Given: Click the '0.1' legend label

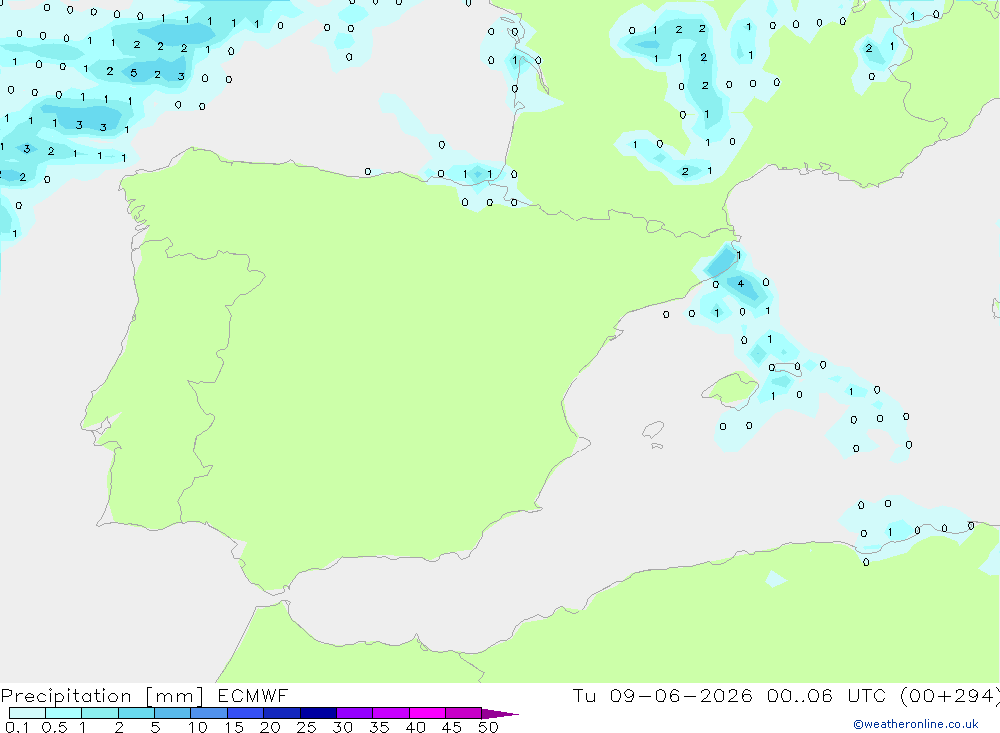Looking at the screenshot, I should [x=17, y=727].
